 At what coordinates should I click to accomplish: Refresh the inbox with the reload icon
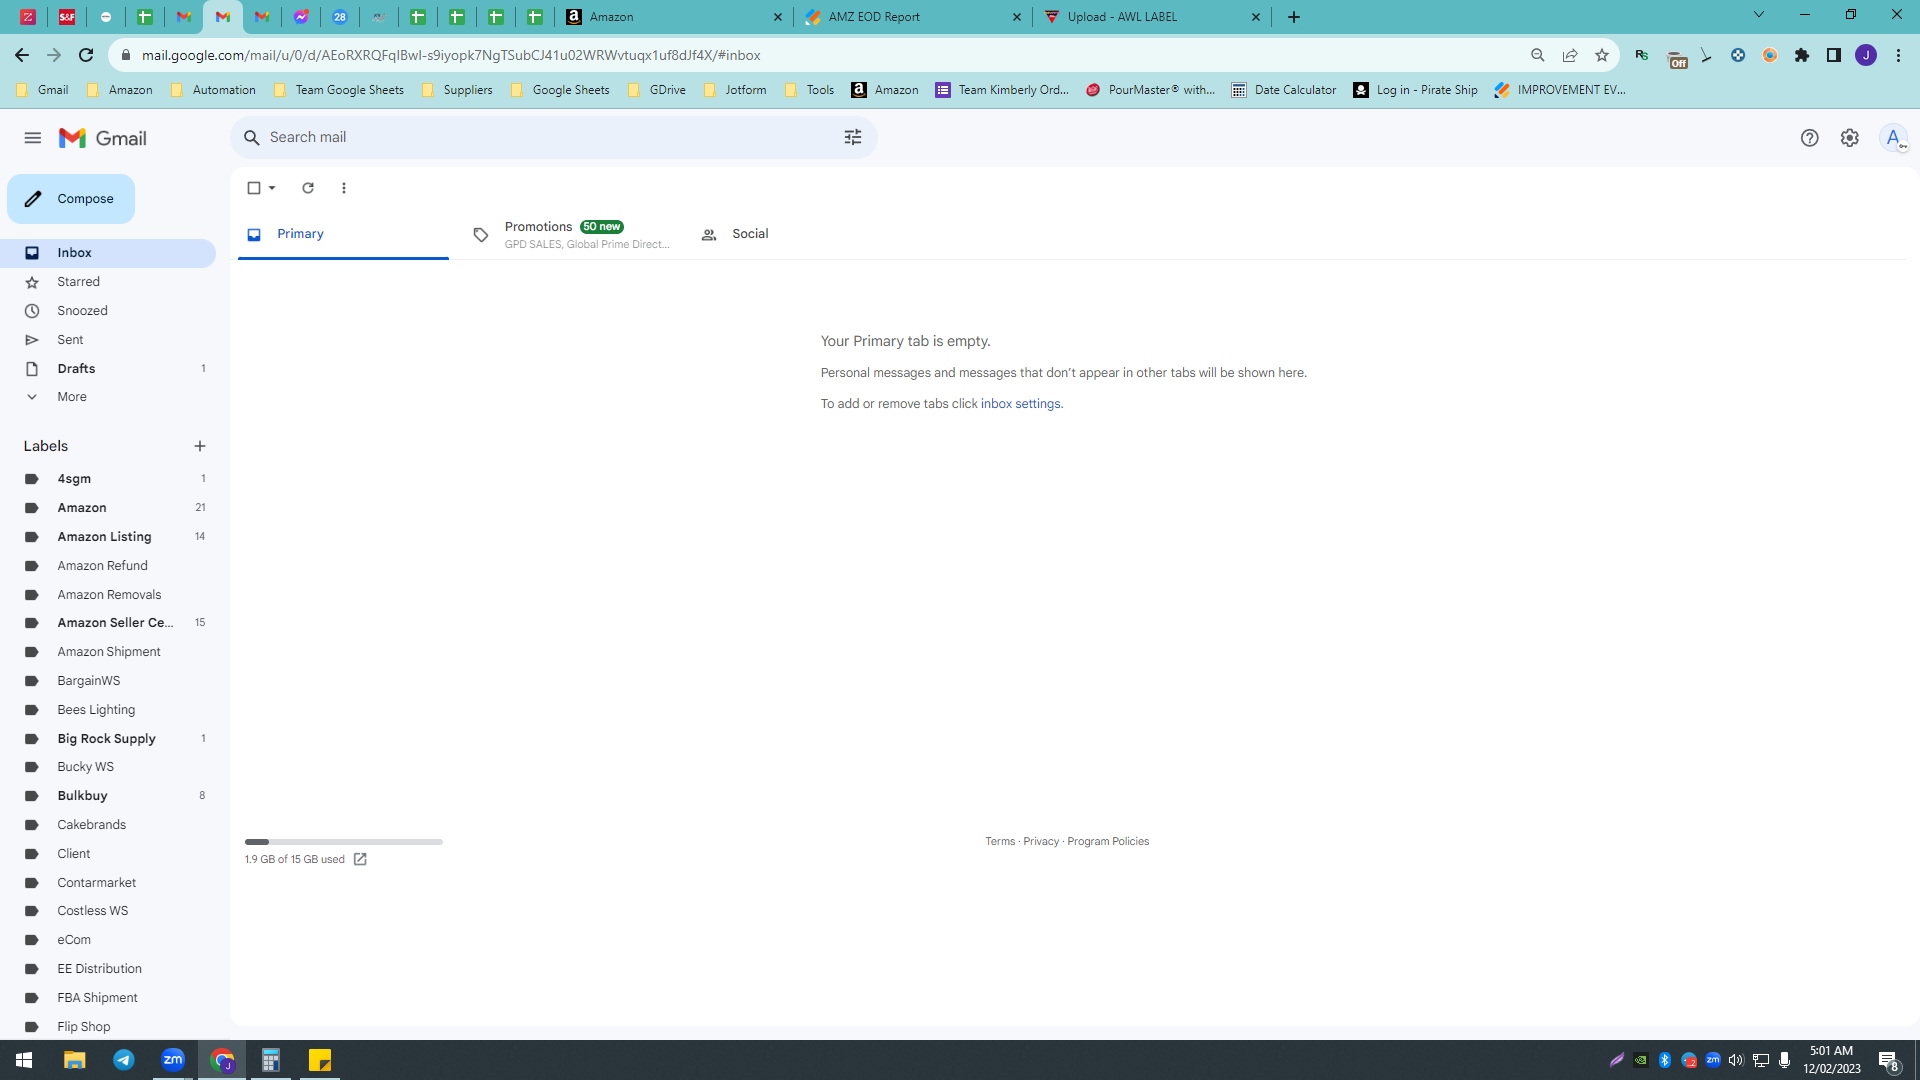coord(308,188)
